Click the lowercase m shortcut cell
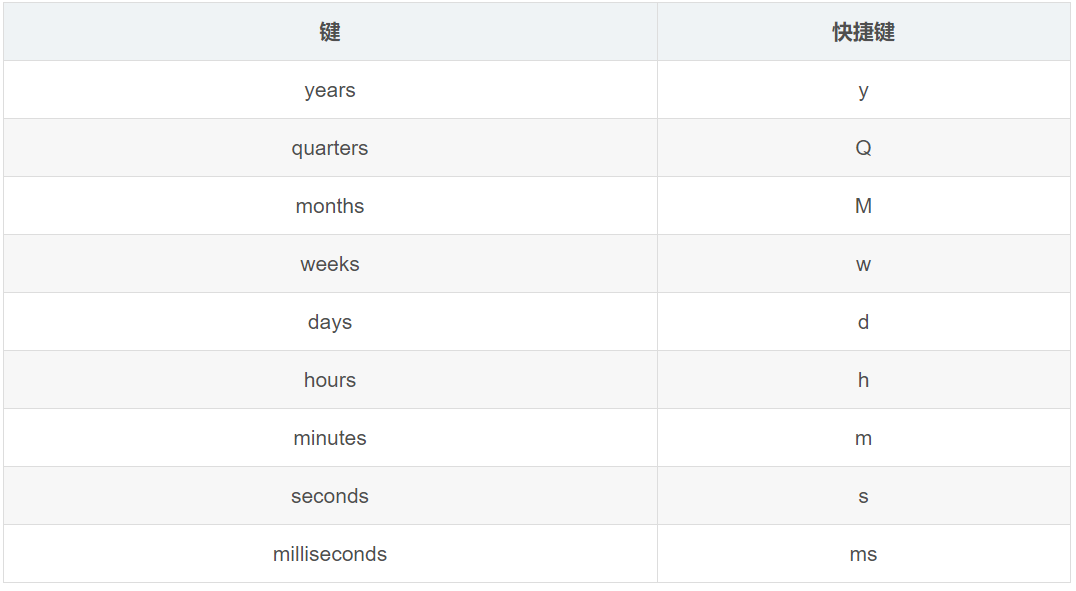Image resolution: width=1076 pixels, height=591 pixels. pos(863,438)
